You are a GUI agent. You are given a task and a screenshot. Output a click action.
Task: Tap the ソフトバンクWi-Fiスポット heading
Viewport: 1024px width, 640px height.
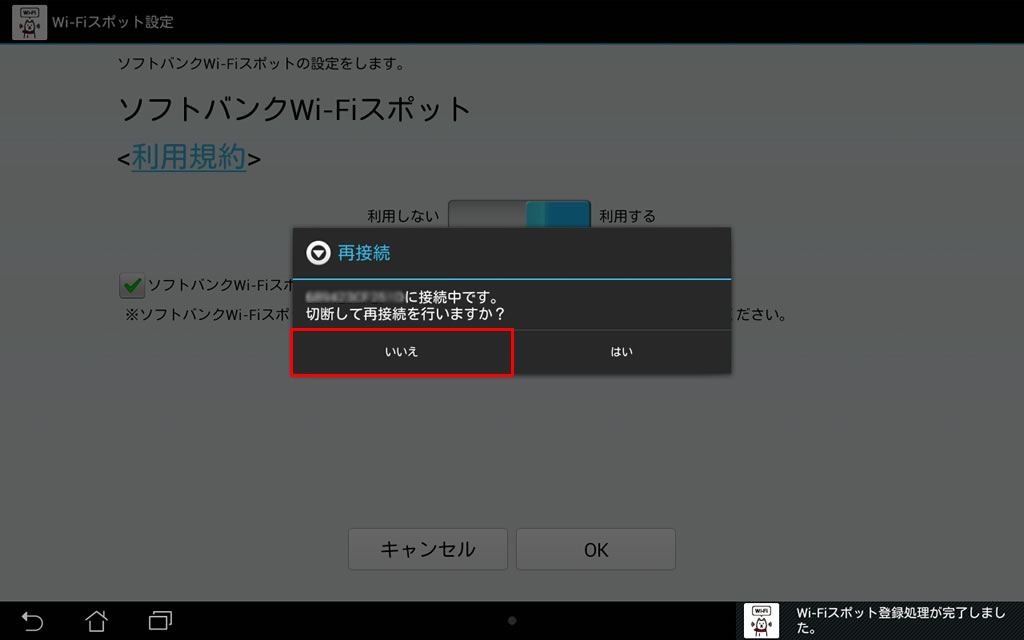click(295, 108)
